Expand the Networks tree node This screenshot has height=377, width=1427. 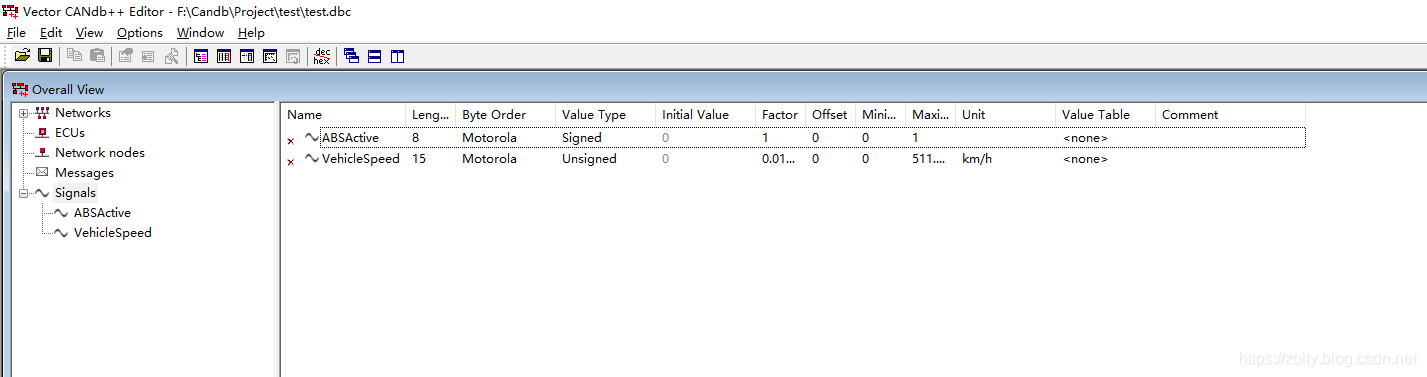tap(23, 113)
